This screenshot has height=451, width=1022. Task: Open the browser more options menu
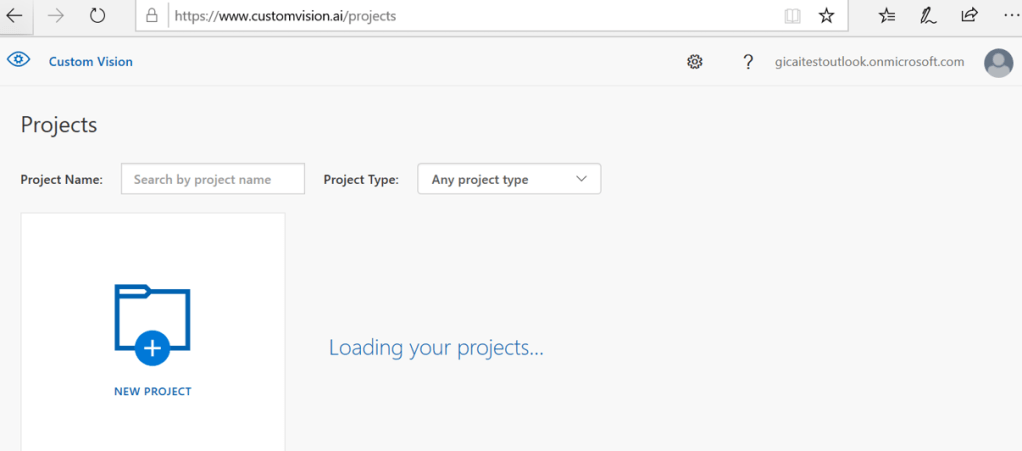(x=1009, y=16)
